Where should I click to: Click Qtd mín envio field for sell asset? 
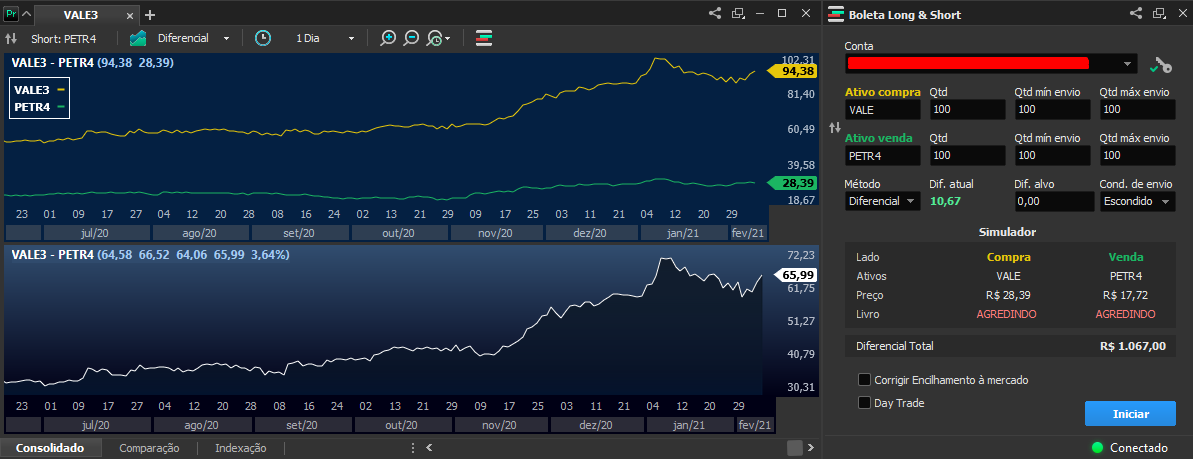1052,155
